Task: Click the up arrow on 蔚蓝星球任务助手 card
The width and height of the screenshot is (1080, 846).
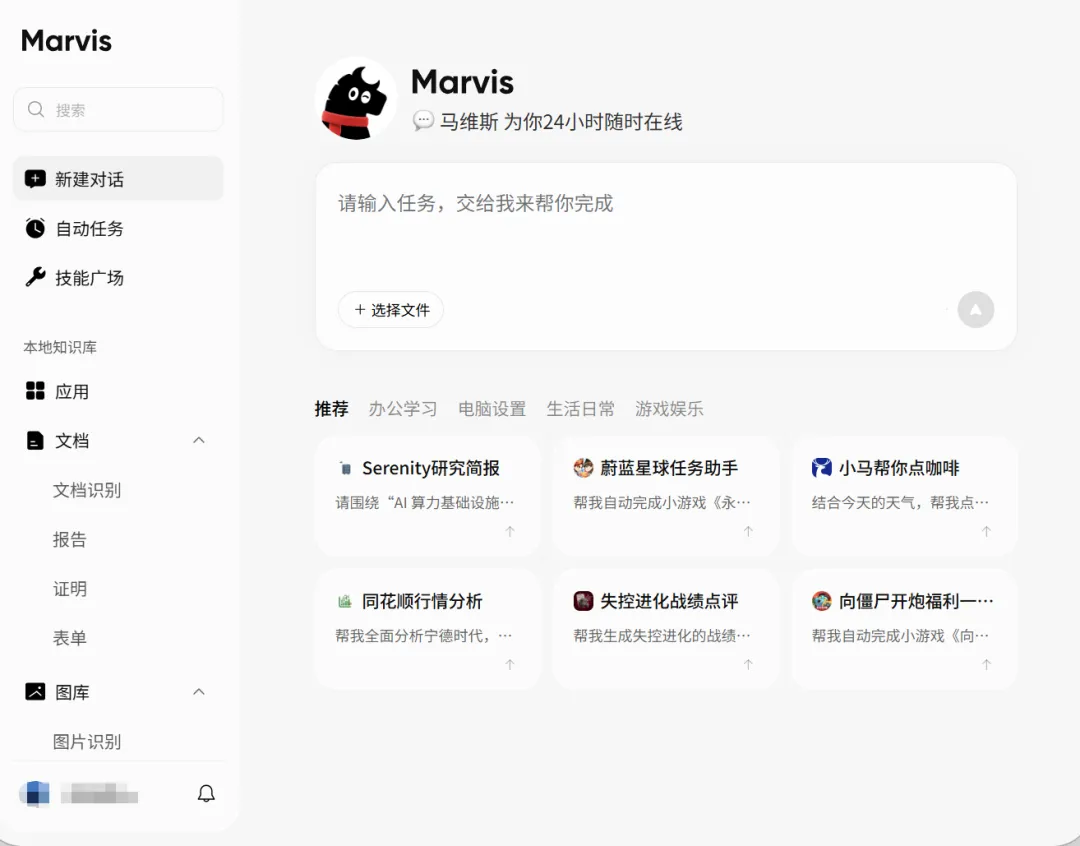Action: click(x=748, y=531)
